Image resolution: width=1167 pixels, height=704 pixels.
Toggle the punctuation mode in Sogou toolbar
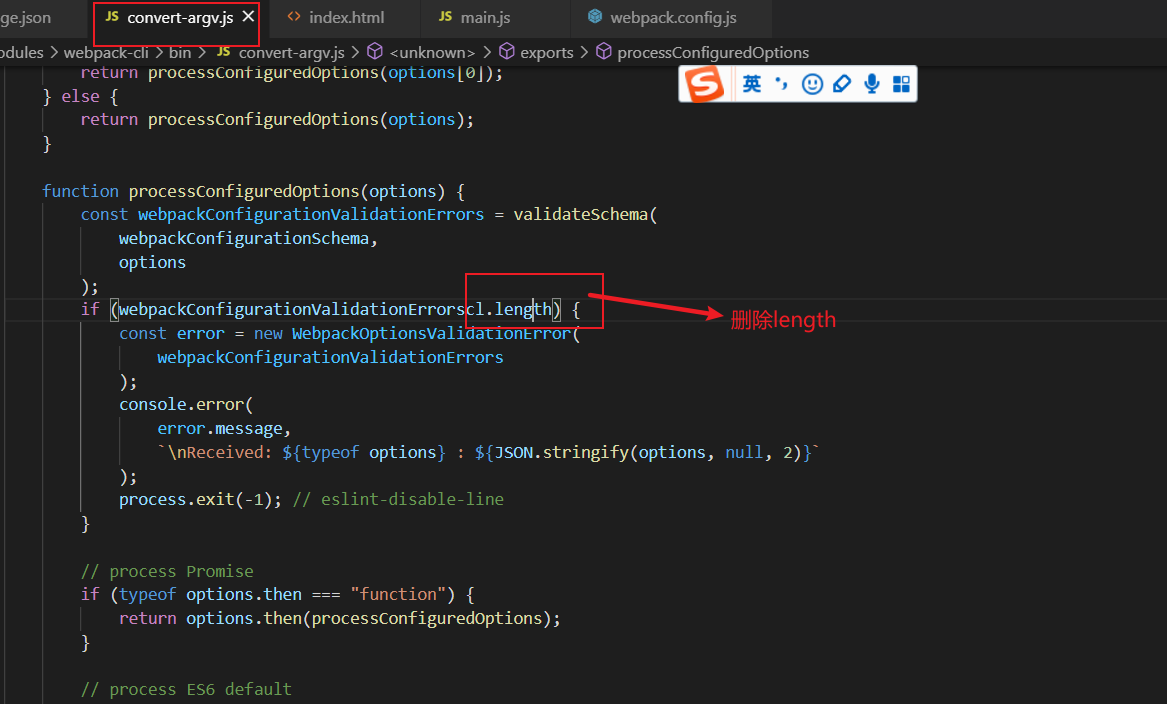coord(781,84)
